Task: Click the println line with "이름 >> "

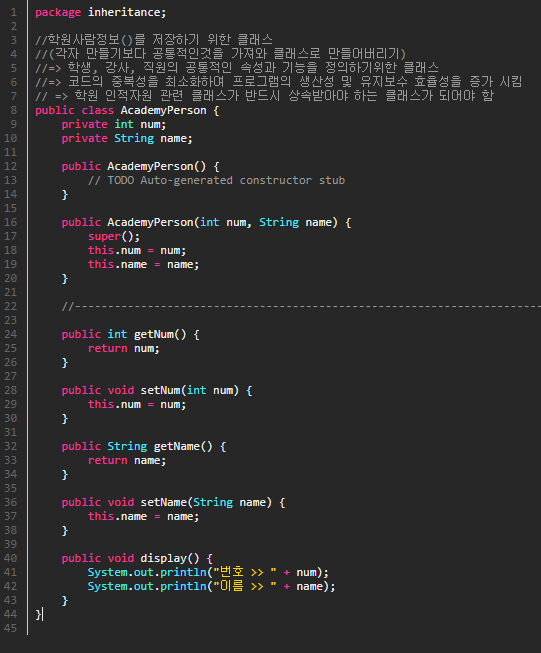Action: [211, 586]
